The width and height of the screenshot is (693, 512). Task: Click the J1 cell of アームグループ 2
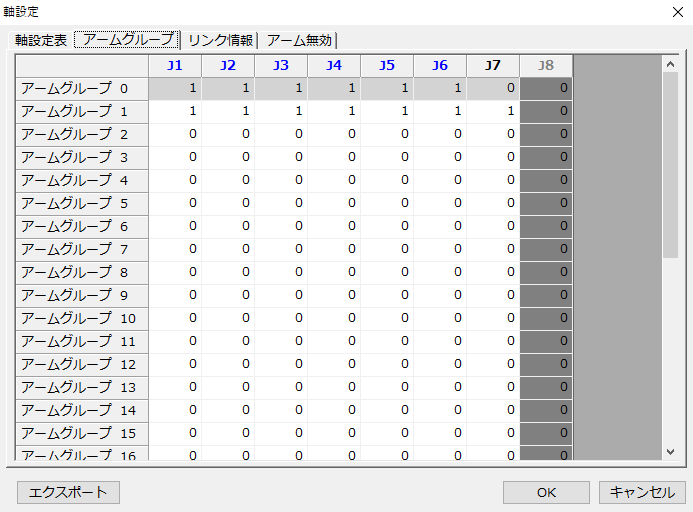click(x=175, y=134)
